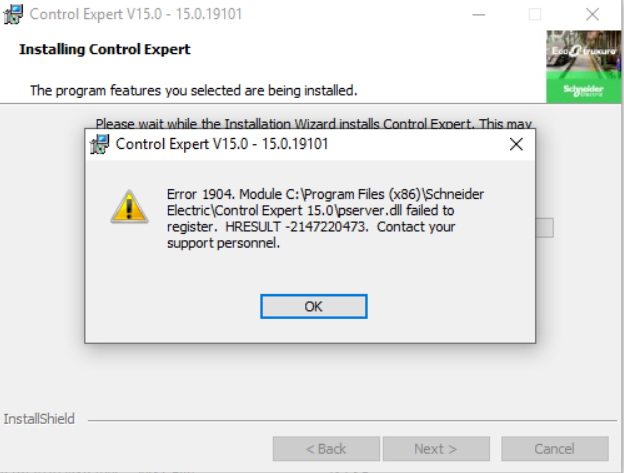Click the progress bar edge behind the dialog

(544, 228)
